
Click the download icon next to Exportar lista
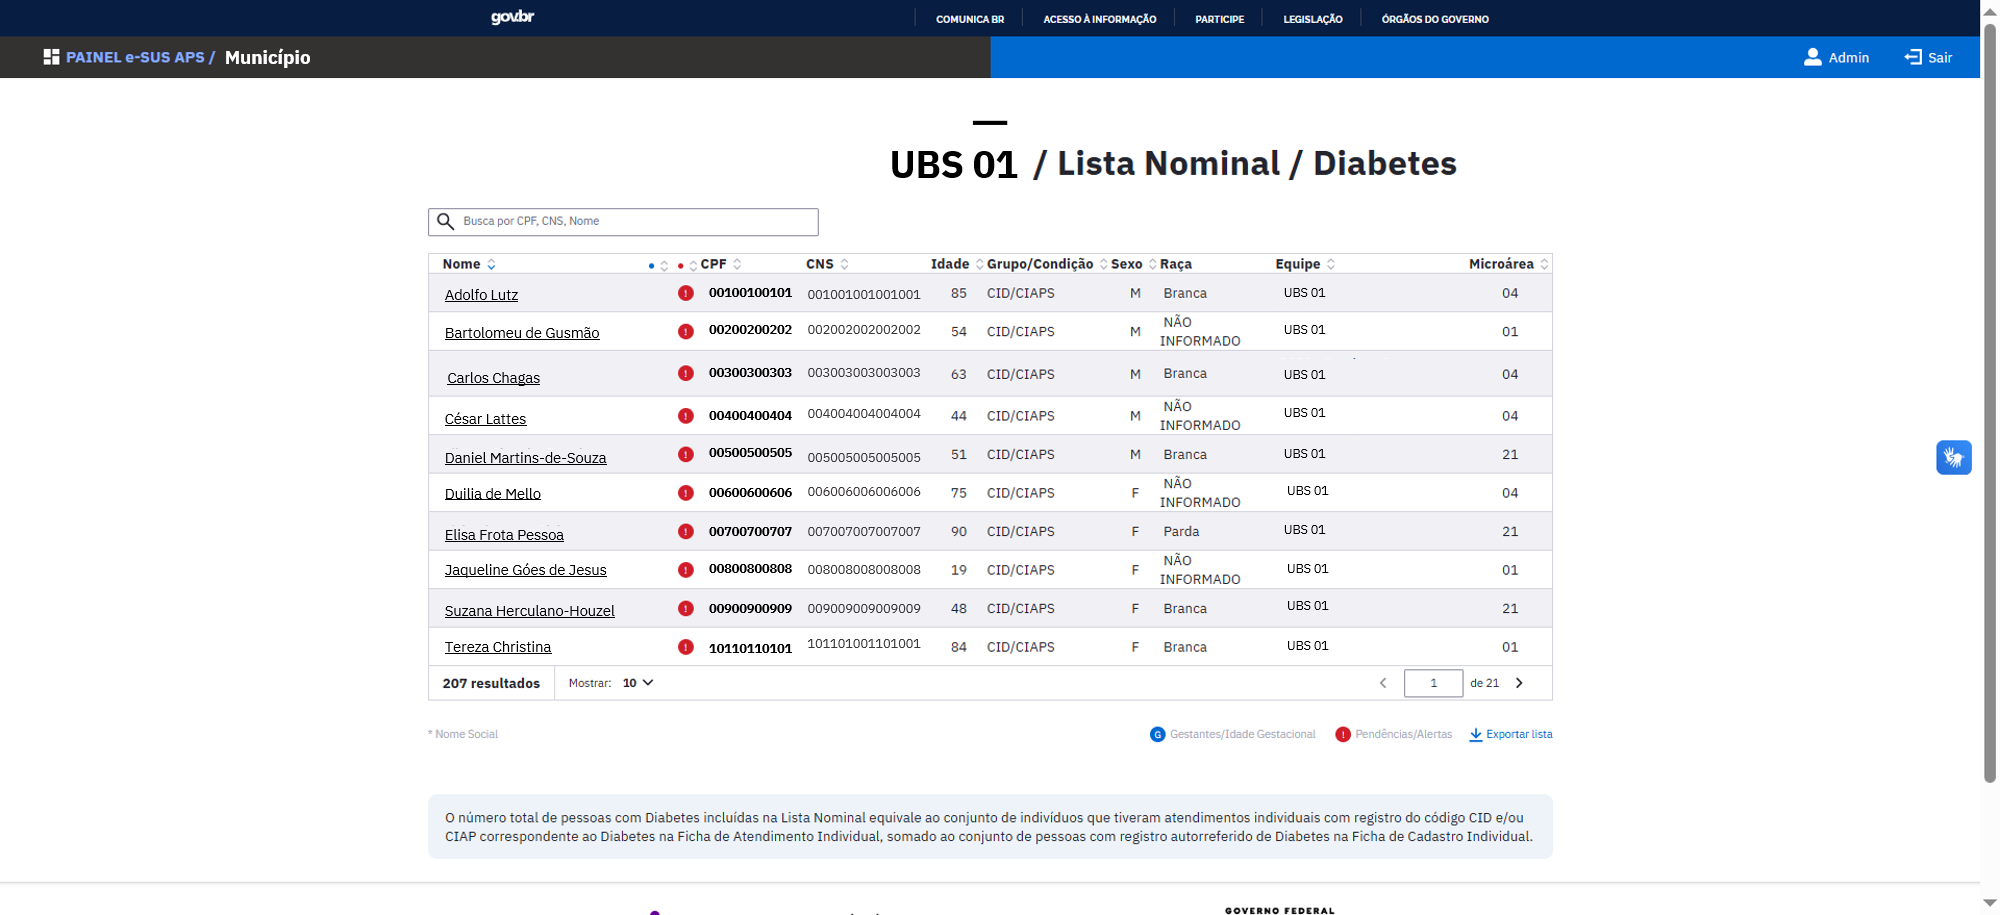[x=1477, y=734]
